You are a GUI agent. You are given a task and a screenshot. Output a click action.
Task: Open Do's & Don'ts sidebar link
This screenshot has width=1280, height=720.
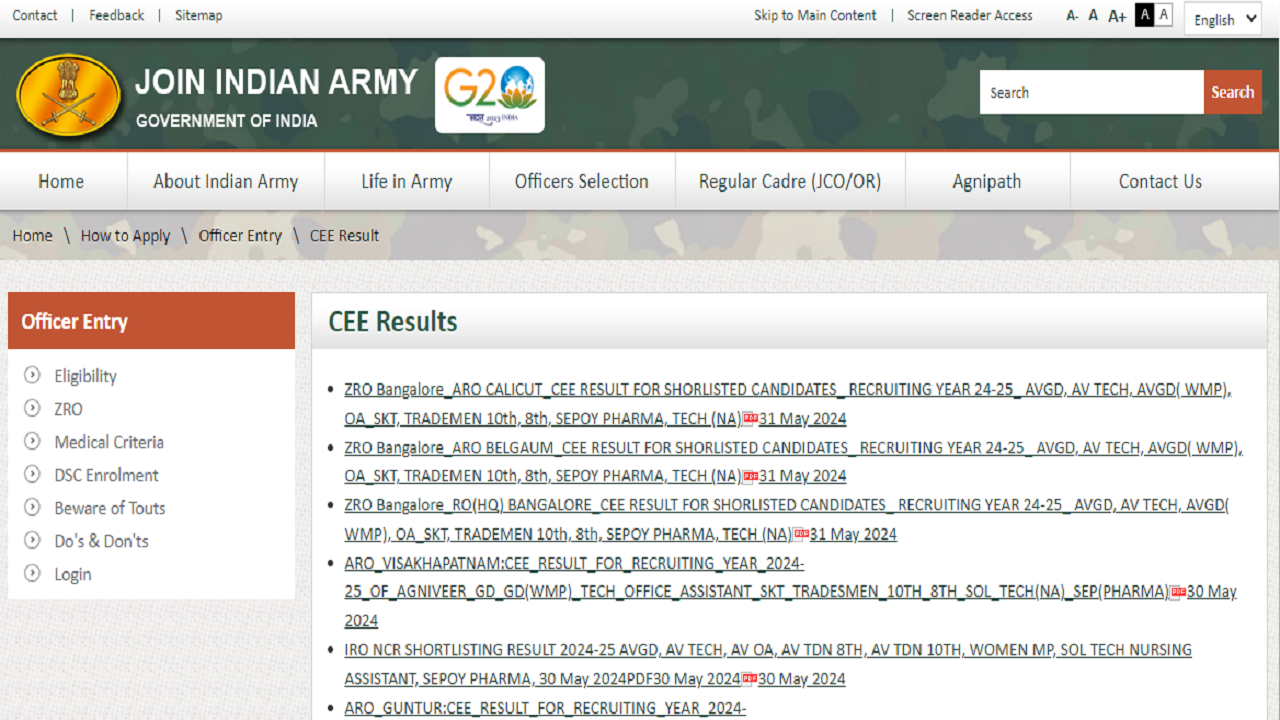coord(101,541)
